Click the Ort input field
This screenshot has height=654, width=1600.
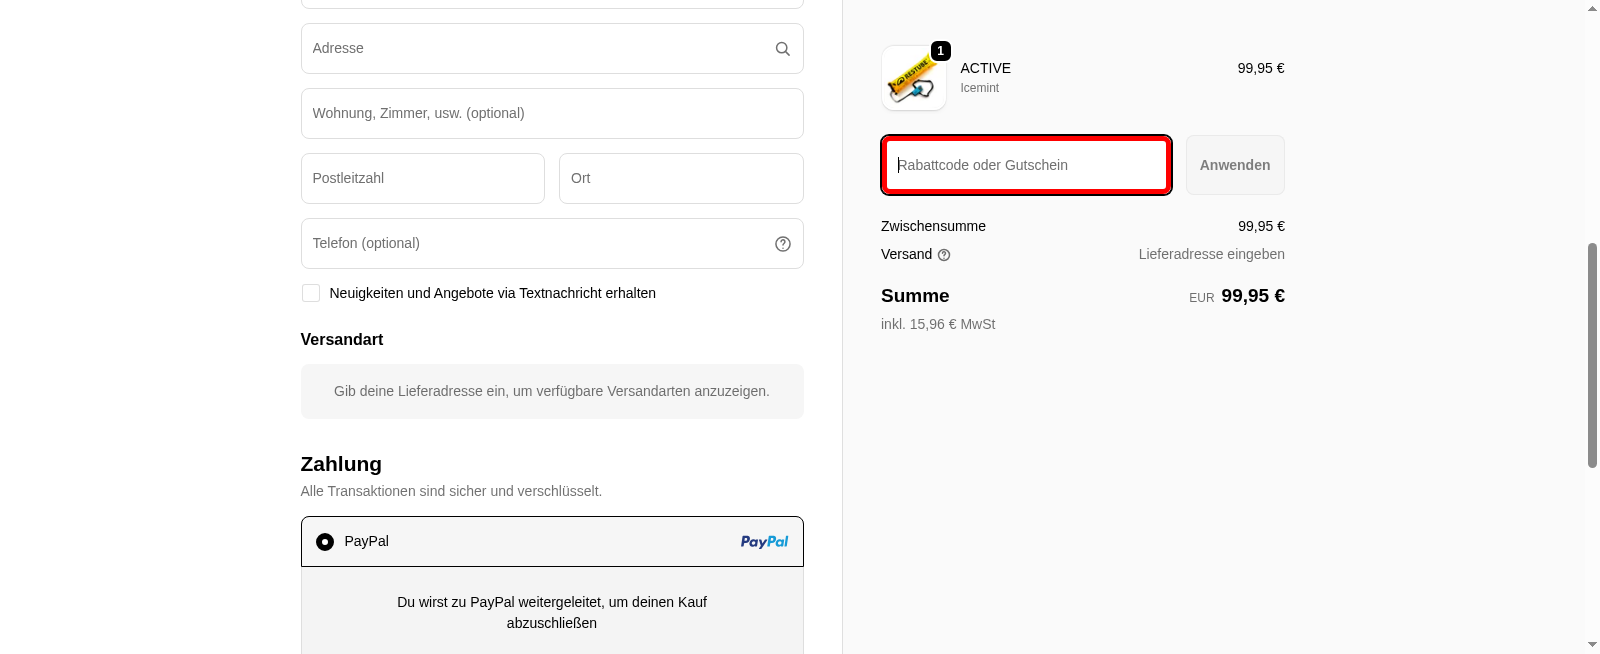click(681, 178)
